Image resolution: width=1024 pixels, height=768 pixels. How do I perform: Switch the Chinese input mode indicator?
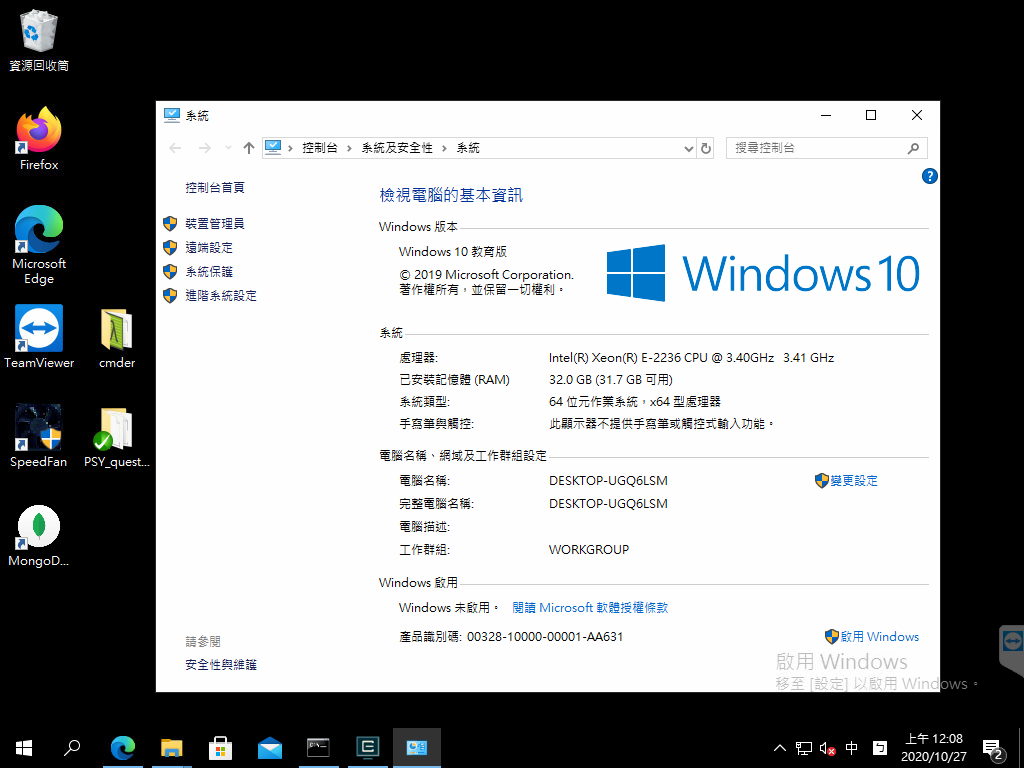(852, 748)
